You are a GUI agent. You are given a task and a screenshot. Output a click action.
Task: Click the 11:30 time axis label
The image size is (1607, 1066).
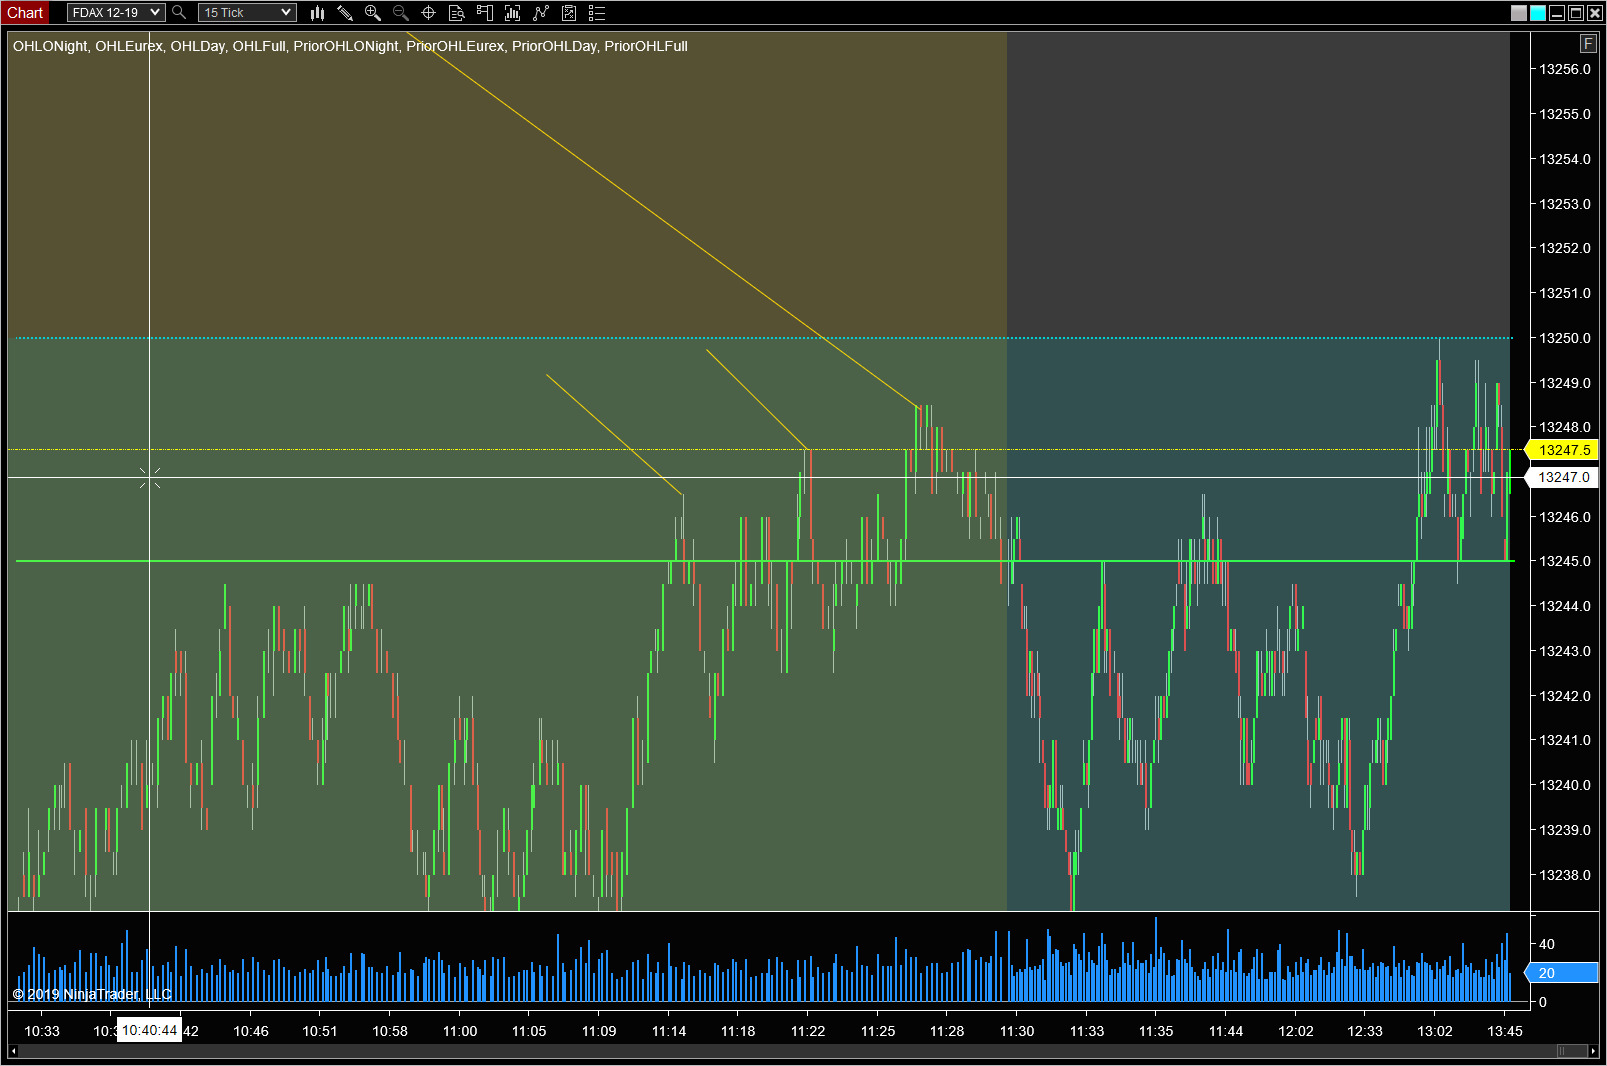click(1017, 1031)
